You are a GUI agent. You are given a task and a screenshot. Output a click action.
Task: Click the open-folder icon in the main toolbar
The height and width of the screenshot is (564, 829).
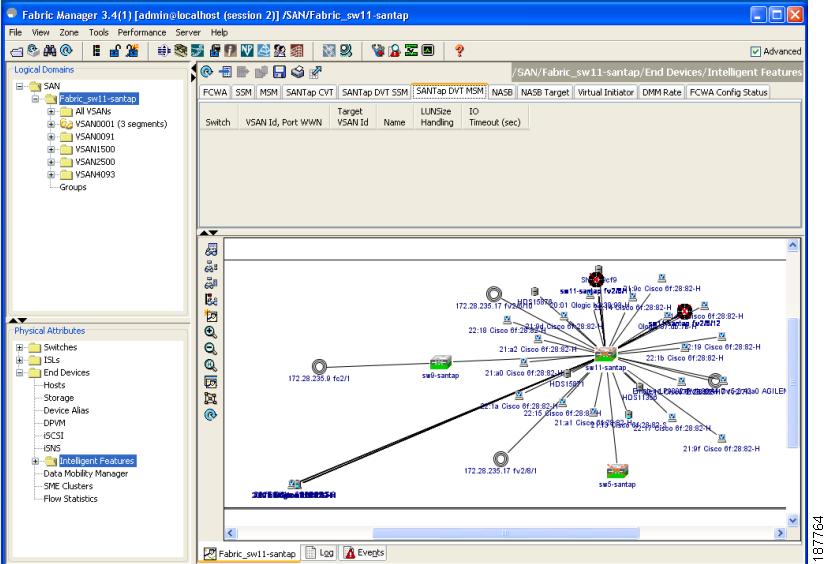pos(16,51)
